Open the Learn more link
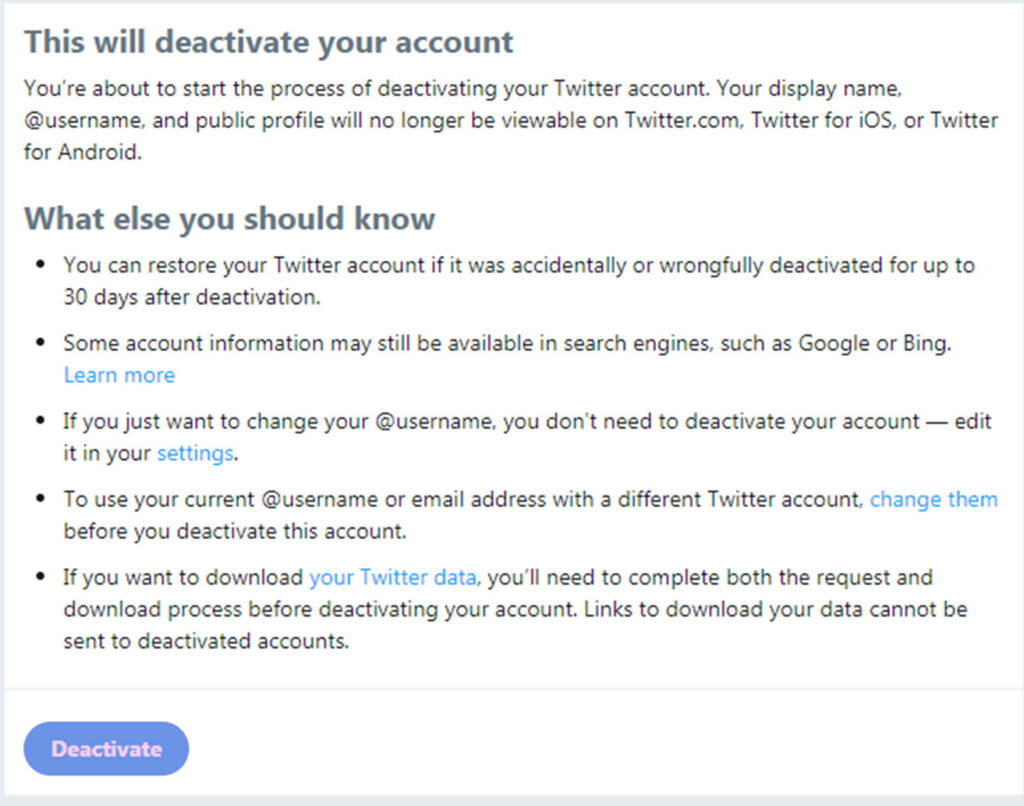Image resolution: width=1024 pixels, height=806 pixels. coord(120,375)
